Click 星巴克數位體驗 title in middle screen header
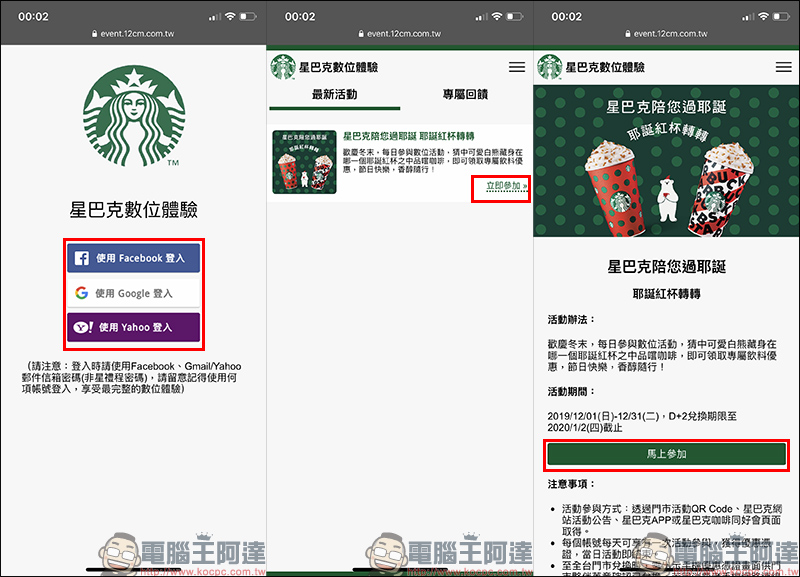 point(338,67)
